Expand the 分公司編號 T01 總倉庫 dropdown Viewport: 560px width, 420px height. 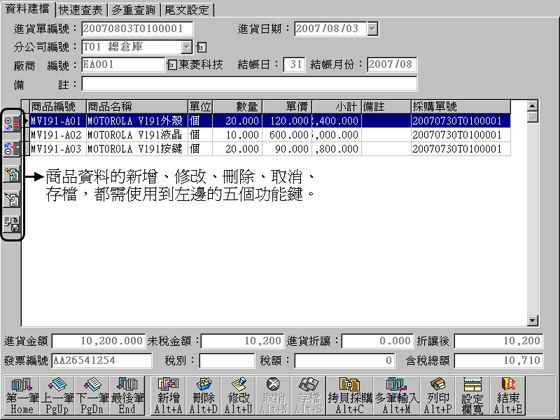186,47
